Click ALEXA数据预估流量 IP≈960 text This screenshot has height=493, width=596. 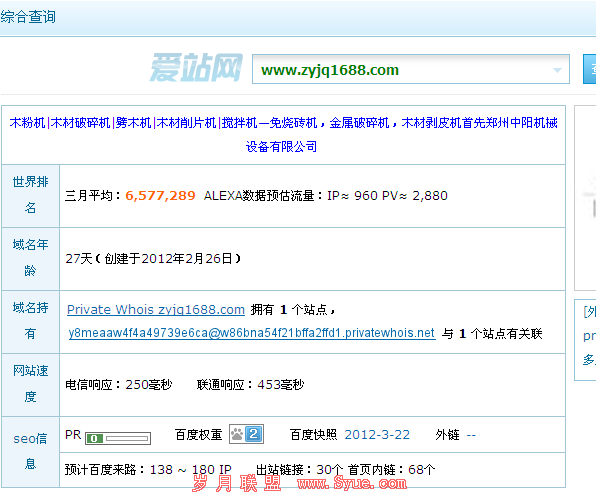pos(291,196)
